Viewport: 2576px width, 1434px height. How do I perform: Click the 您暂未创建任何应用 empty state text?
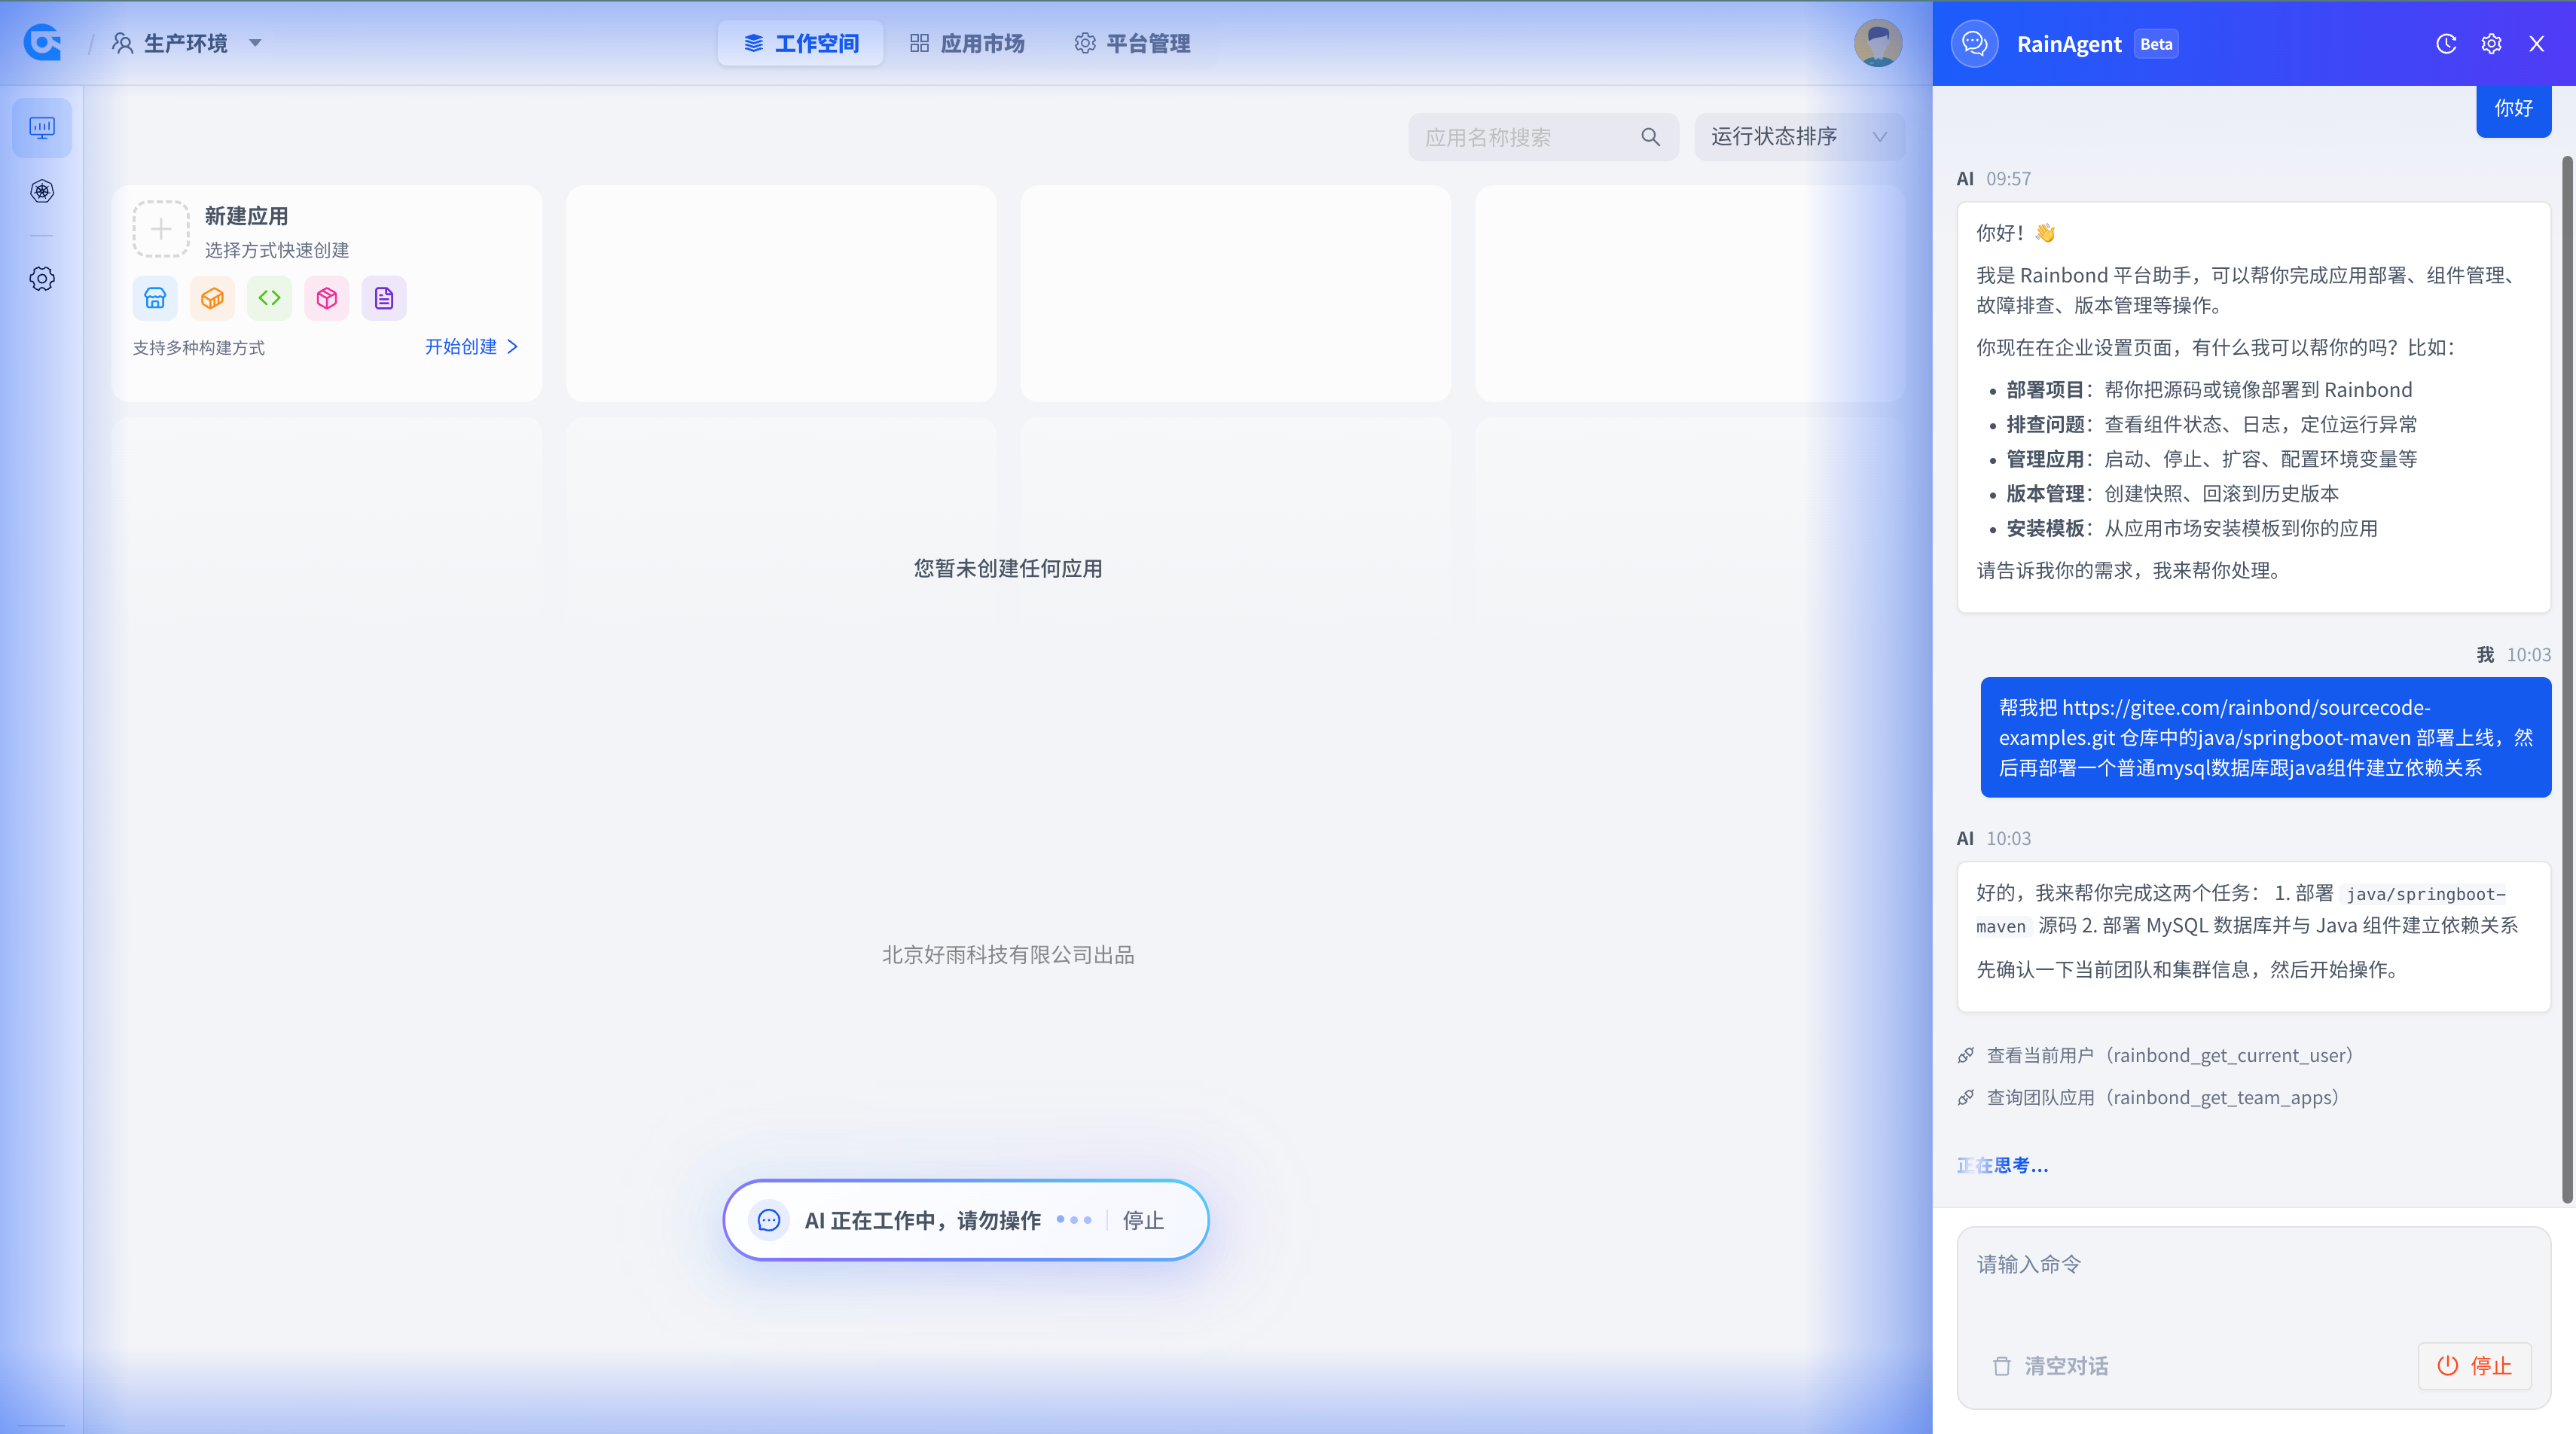click(1008, 568)
